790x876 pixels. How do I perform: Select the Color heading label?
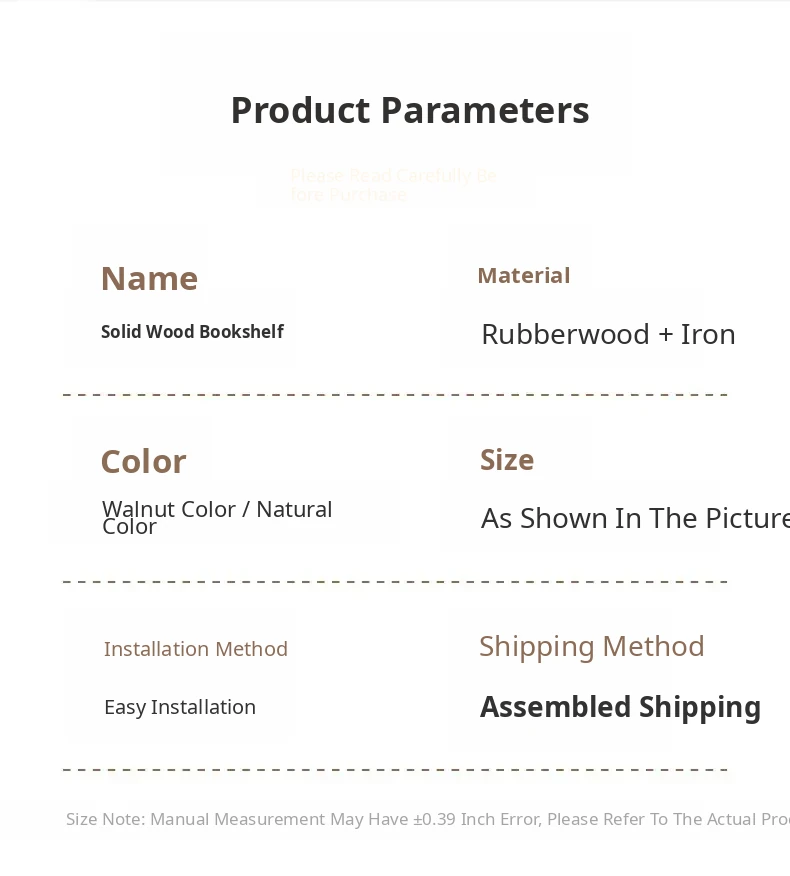(x=143, y=462)
